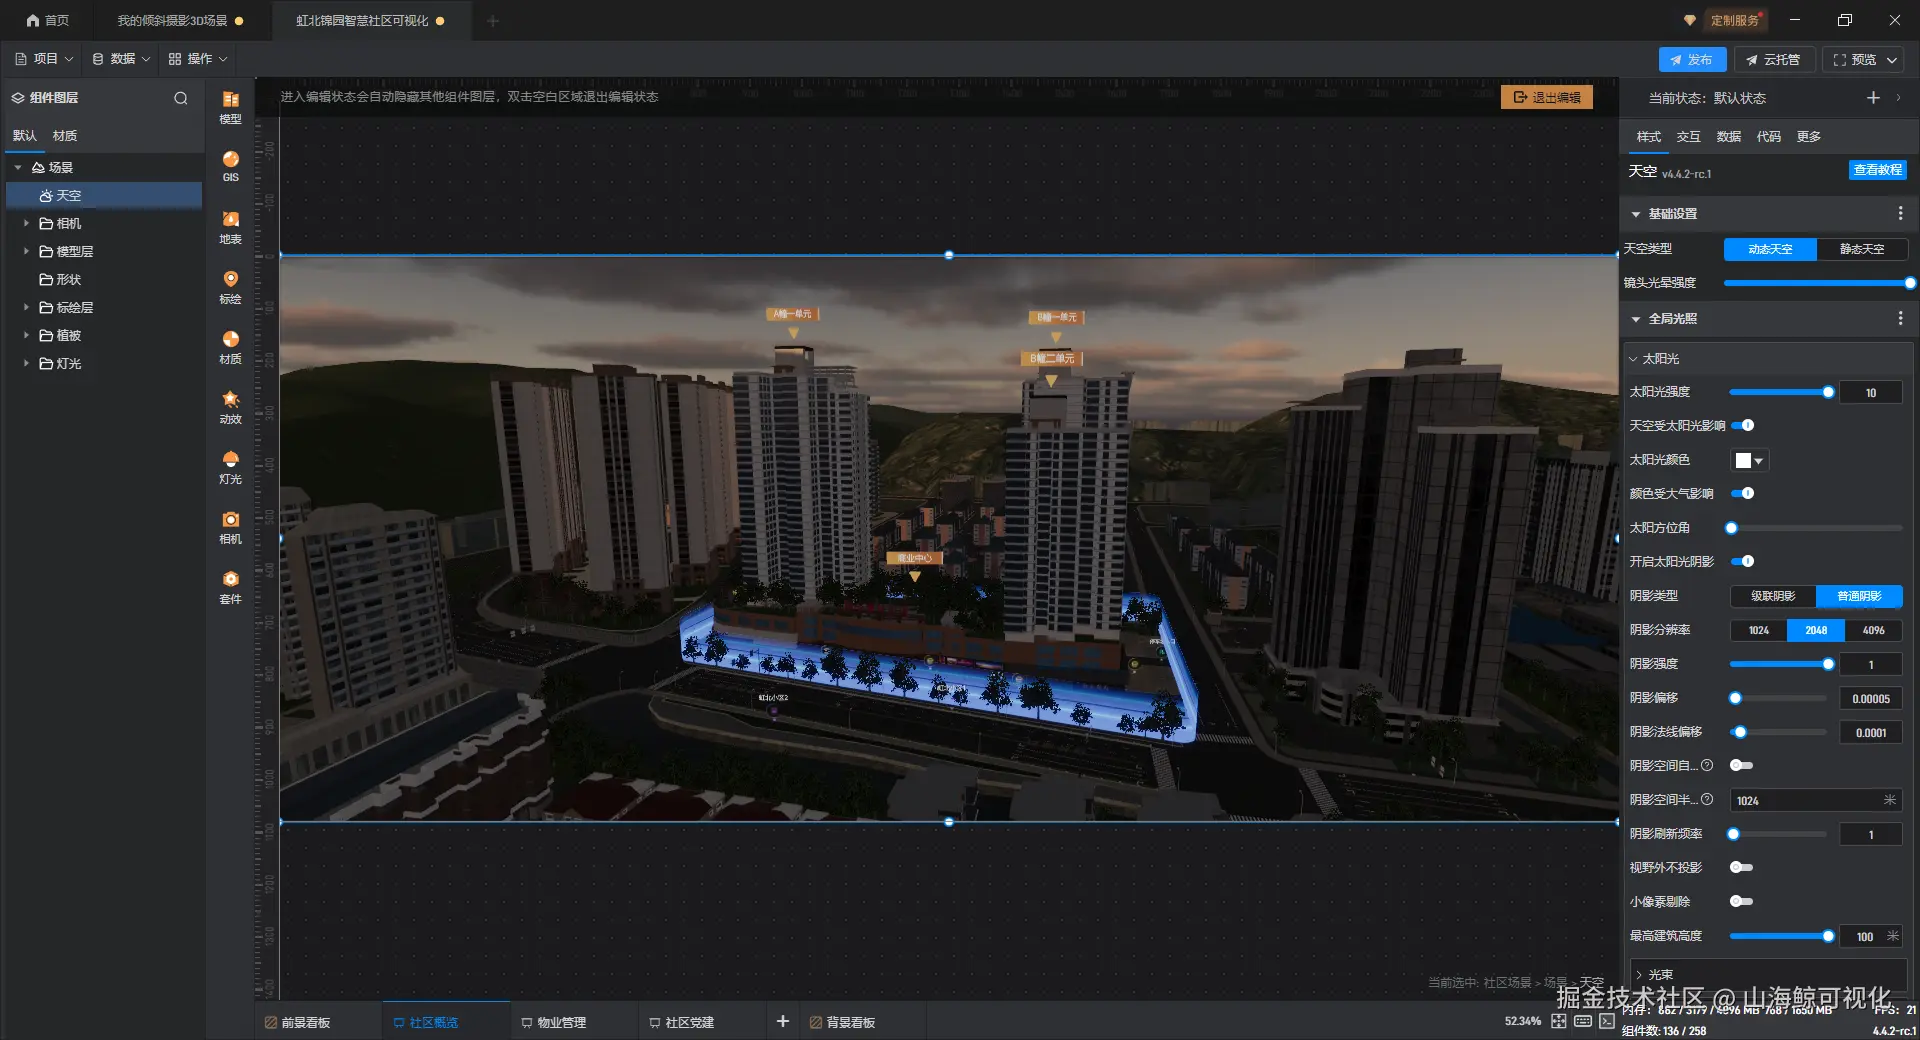The image size is (1920, 1040).
Task: Click the 镜头光晕强度 slider
Action: [1816, 283]
